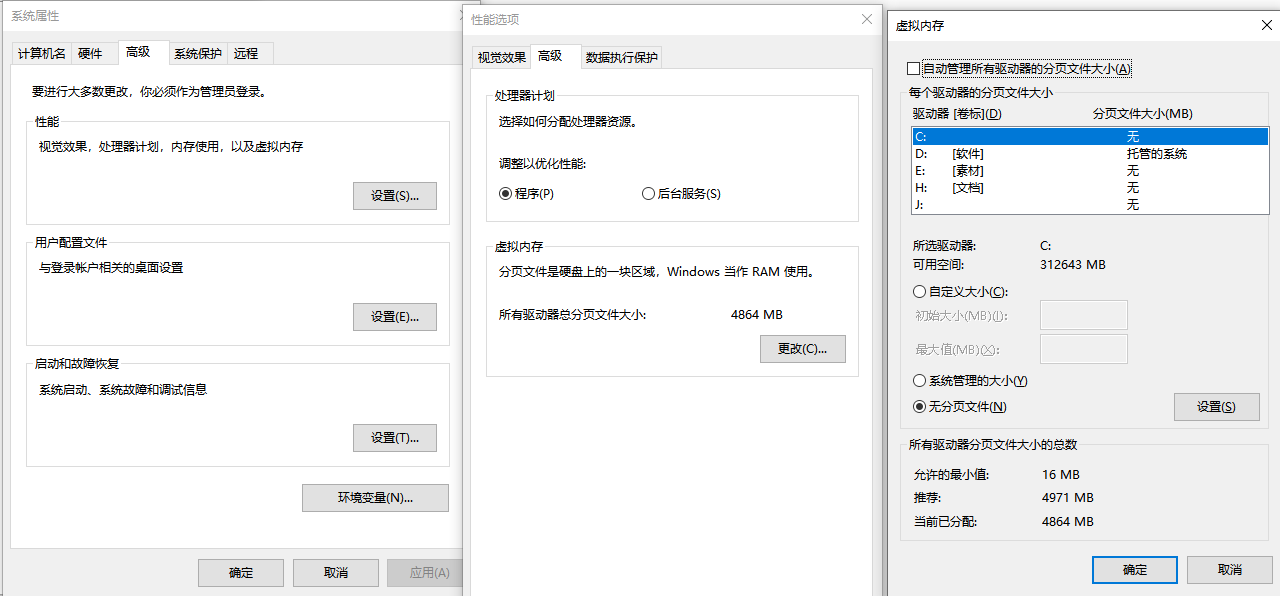Click the 应用(A) button in 系统属性
Screen dimensions: 1280x596
point(426,572)
